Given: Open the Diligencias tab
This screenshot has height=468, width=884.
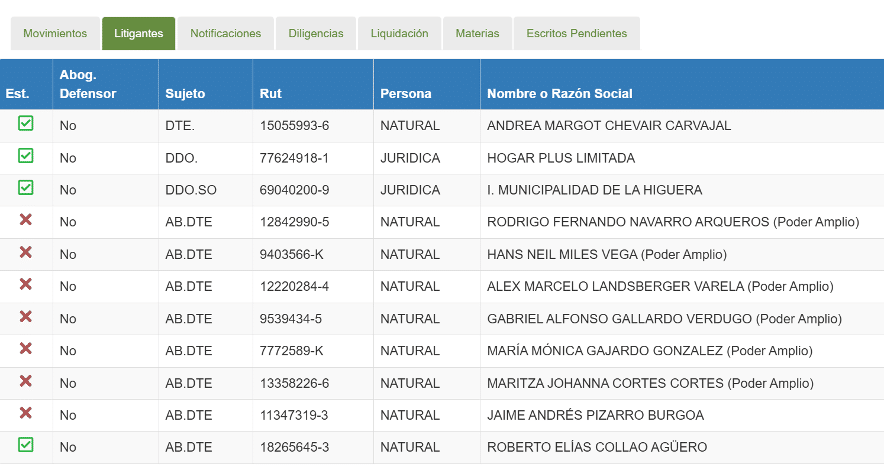Looking at the screenshot, I should [315, 33].
